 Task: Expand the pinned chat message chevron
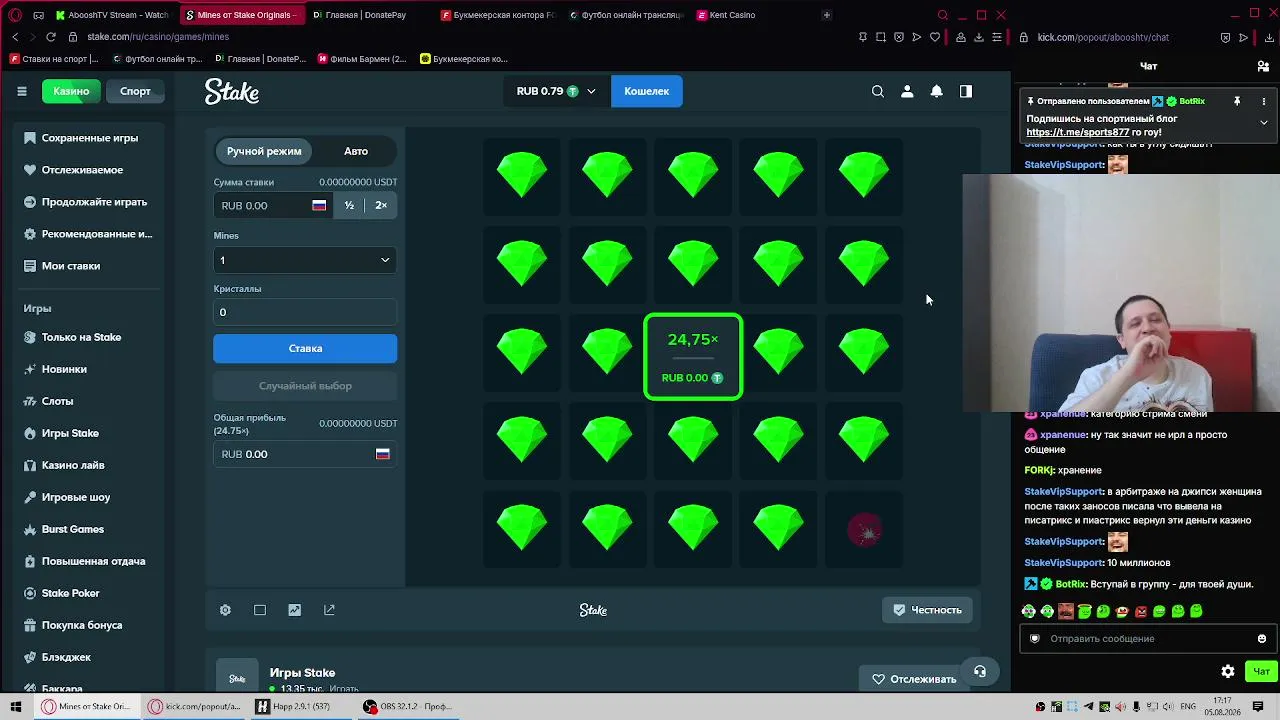click(1264, 122)
